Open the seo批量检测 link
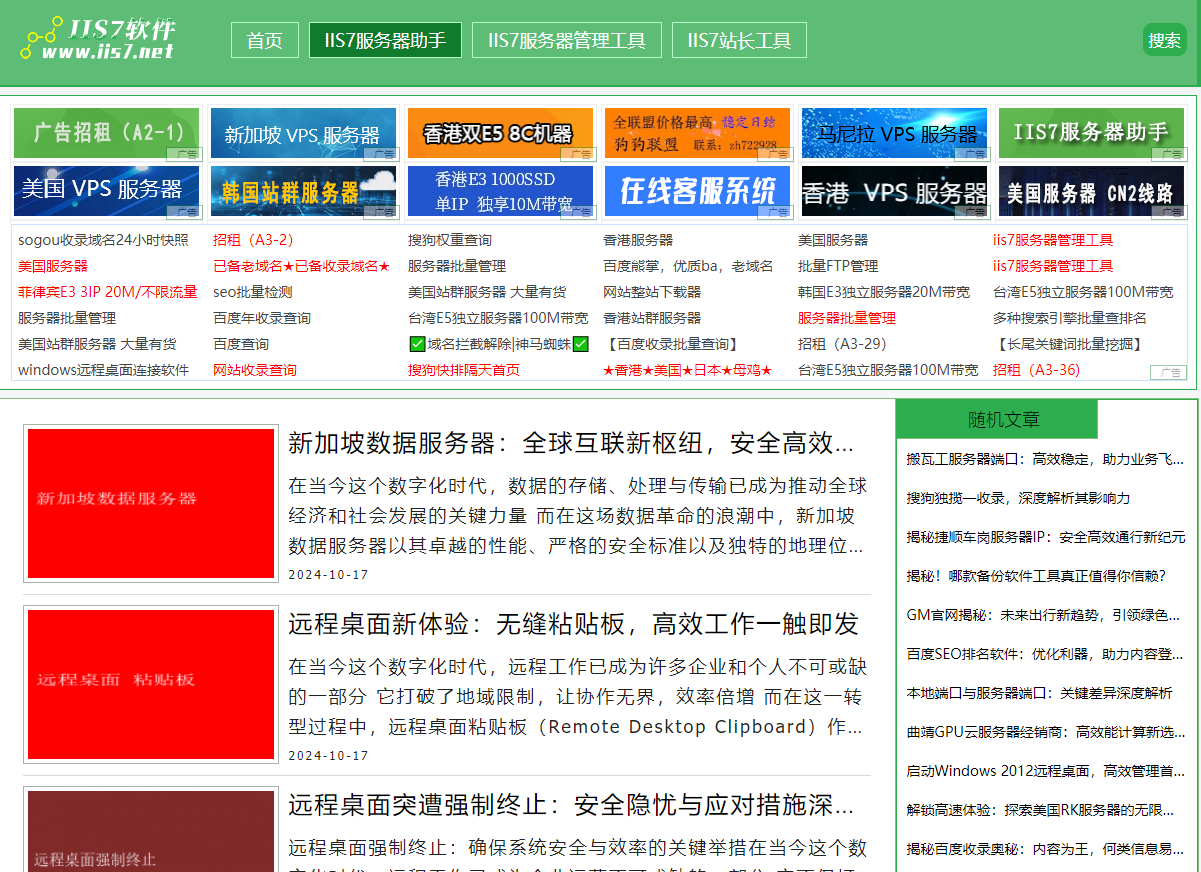This screenshot has height=872, width=1201. [253, 292]
